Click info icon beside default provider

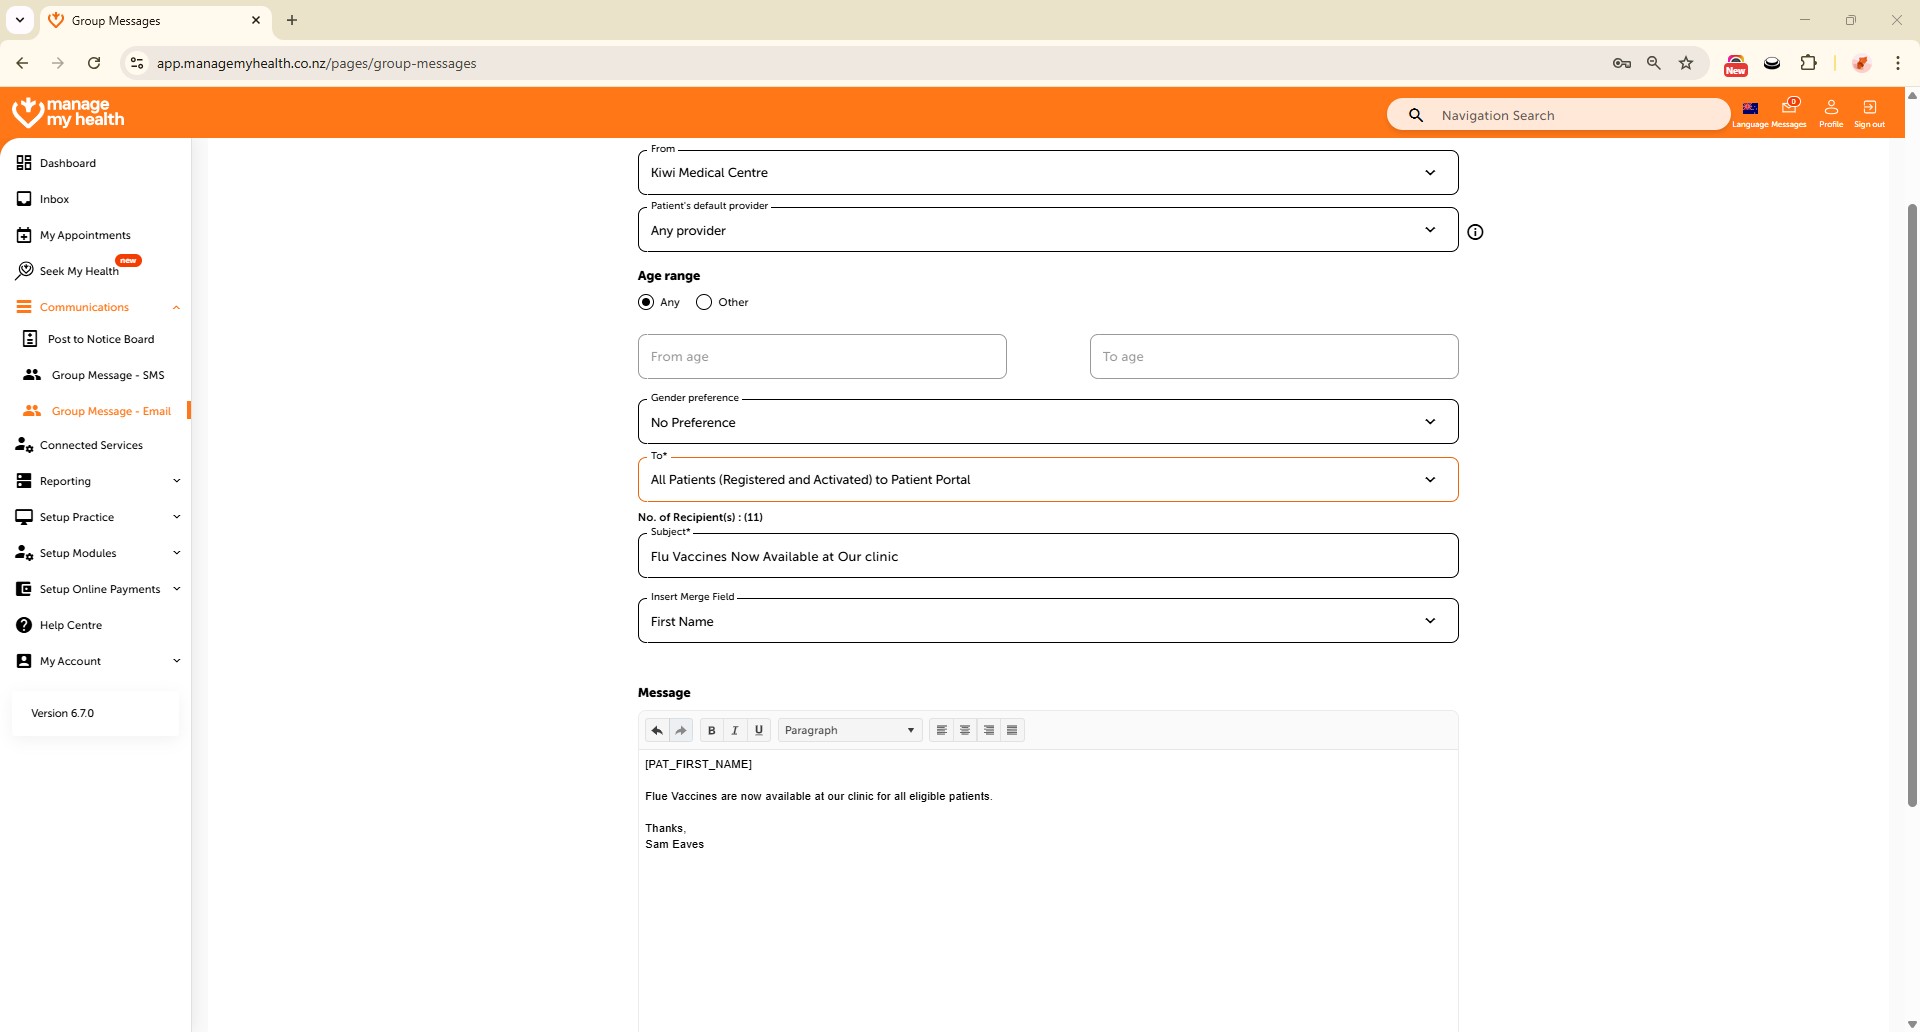click(1475, 232)
